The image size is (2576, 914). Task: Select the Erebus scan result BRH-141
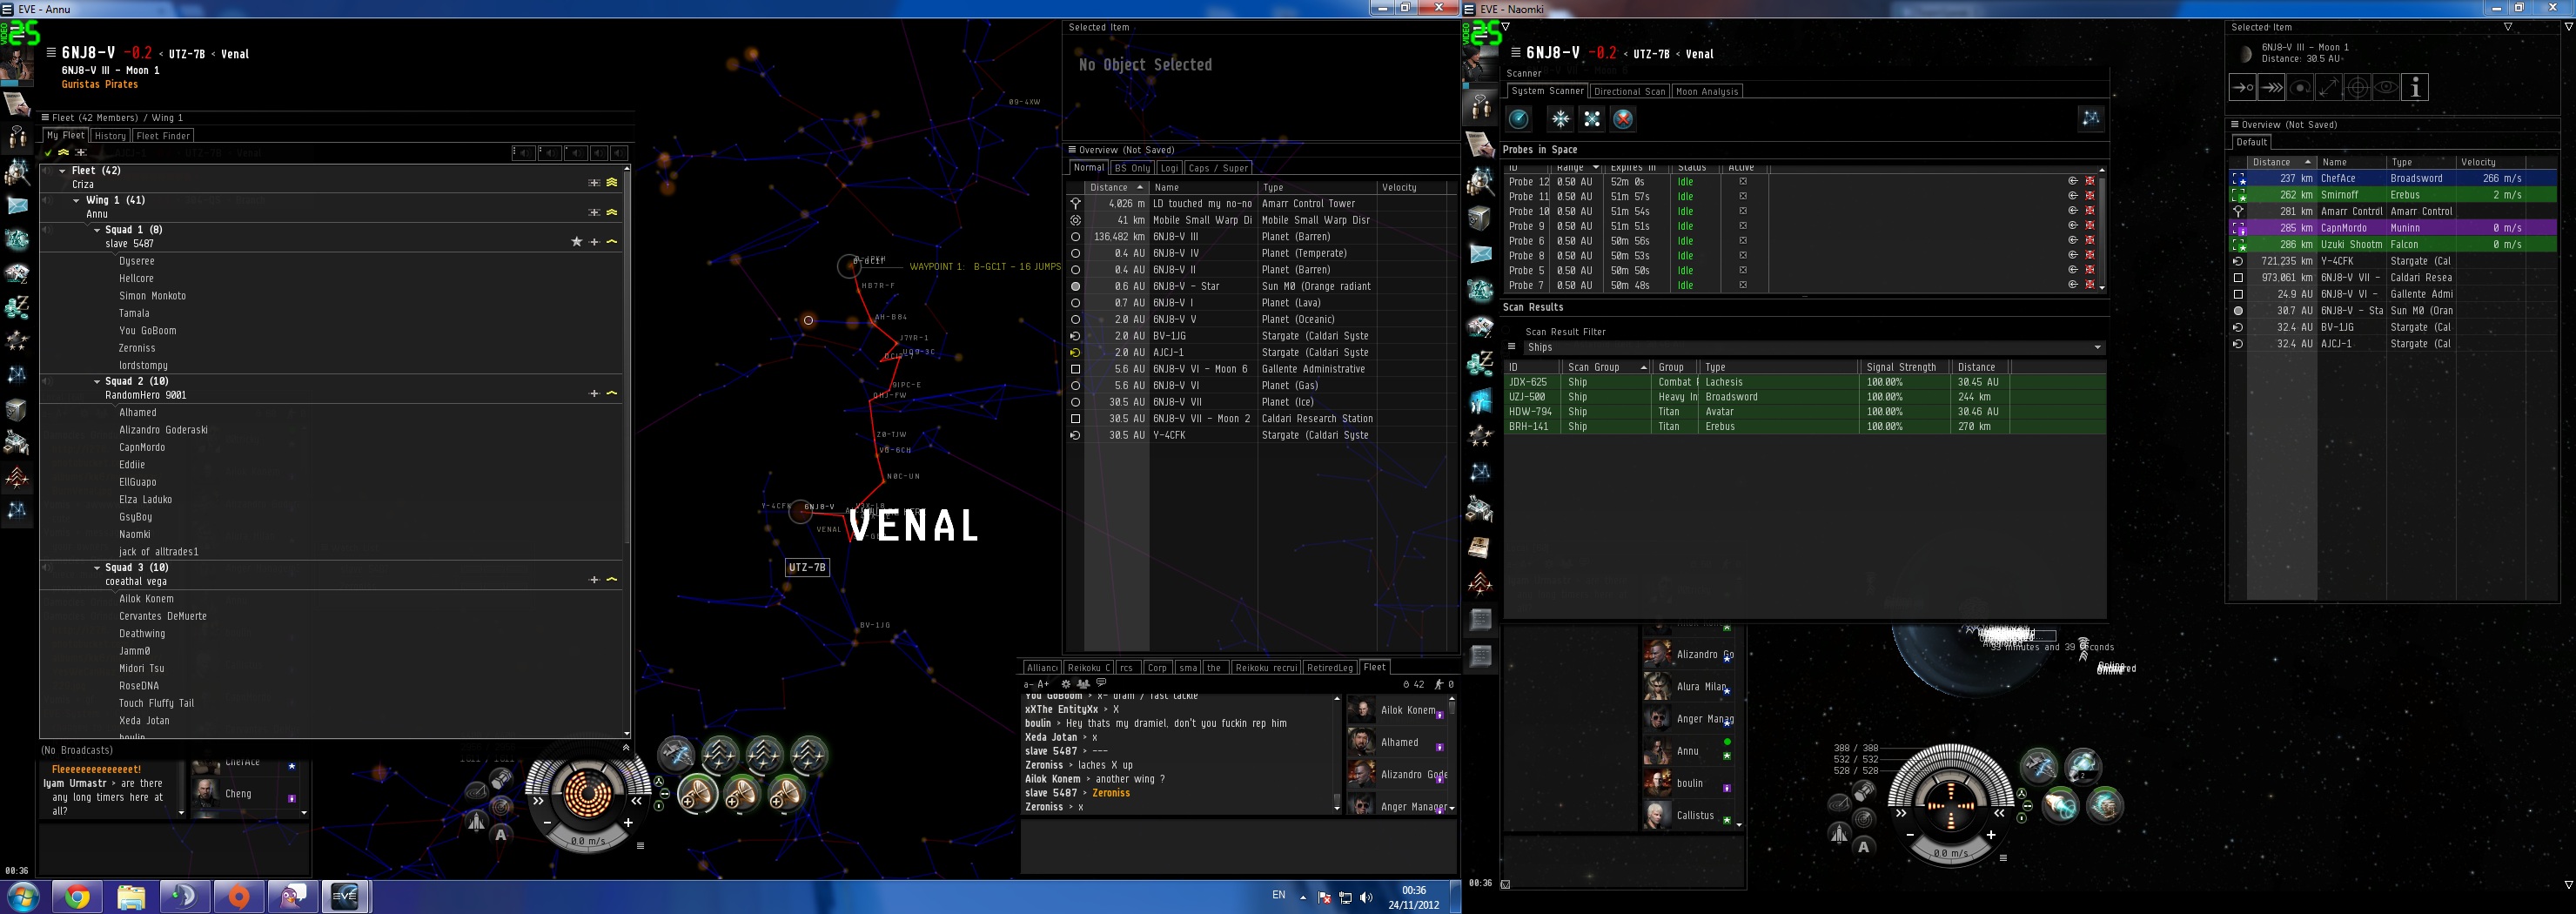[1805, 427]
